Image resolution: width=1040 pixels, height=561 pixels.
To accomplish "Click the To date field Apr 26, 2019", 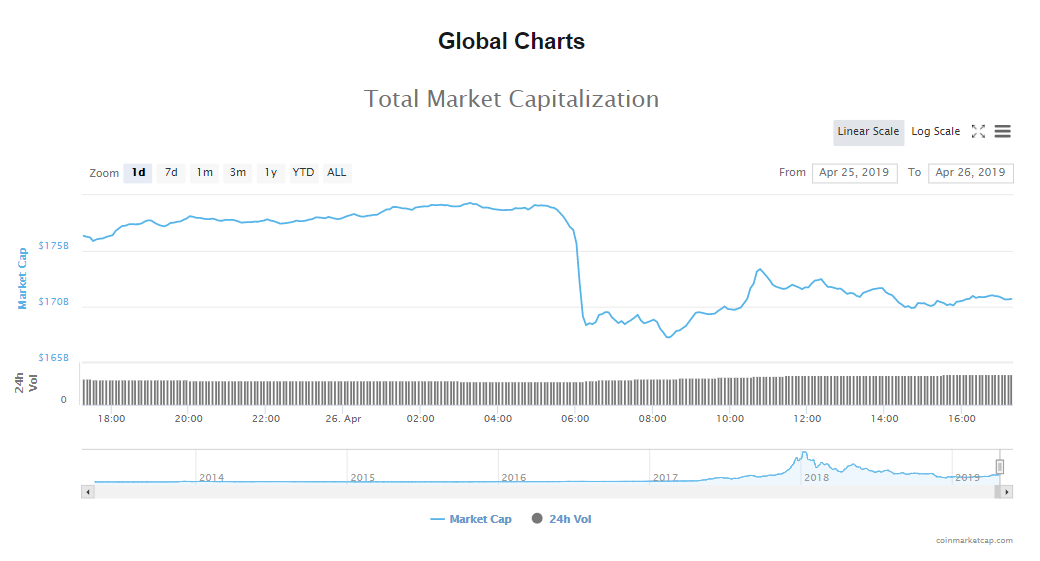I will click(970, 173).
